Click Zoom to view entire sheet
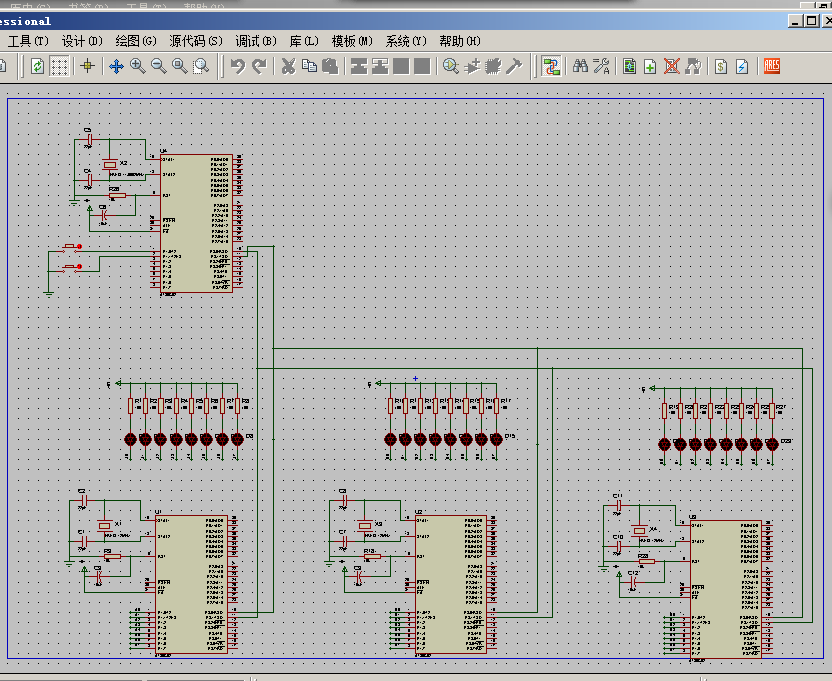Screen dimensions: 832x681 180,66
